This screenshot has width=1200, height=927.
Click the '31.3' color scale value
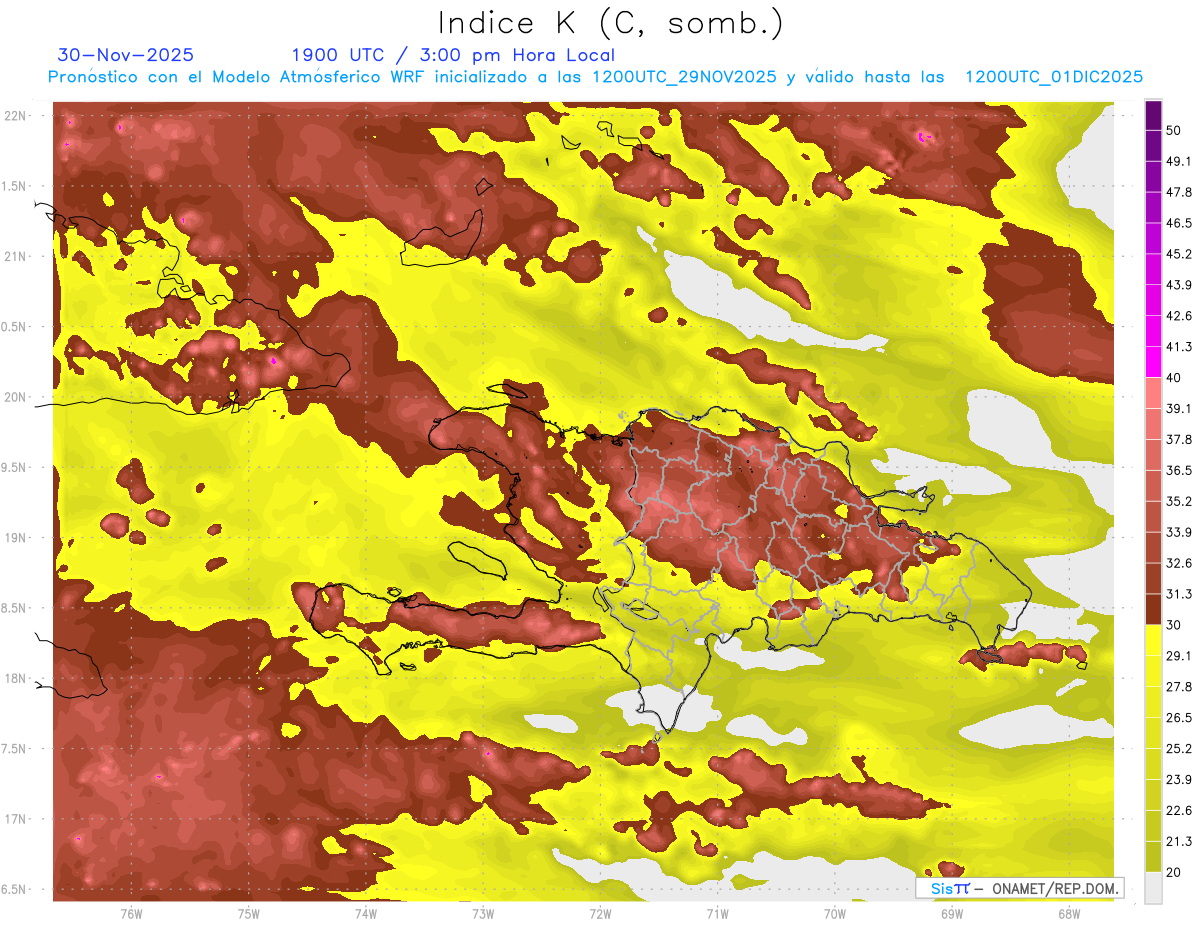(1179, 594)
